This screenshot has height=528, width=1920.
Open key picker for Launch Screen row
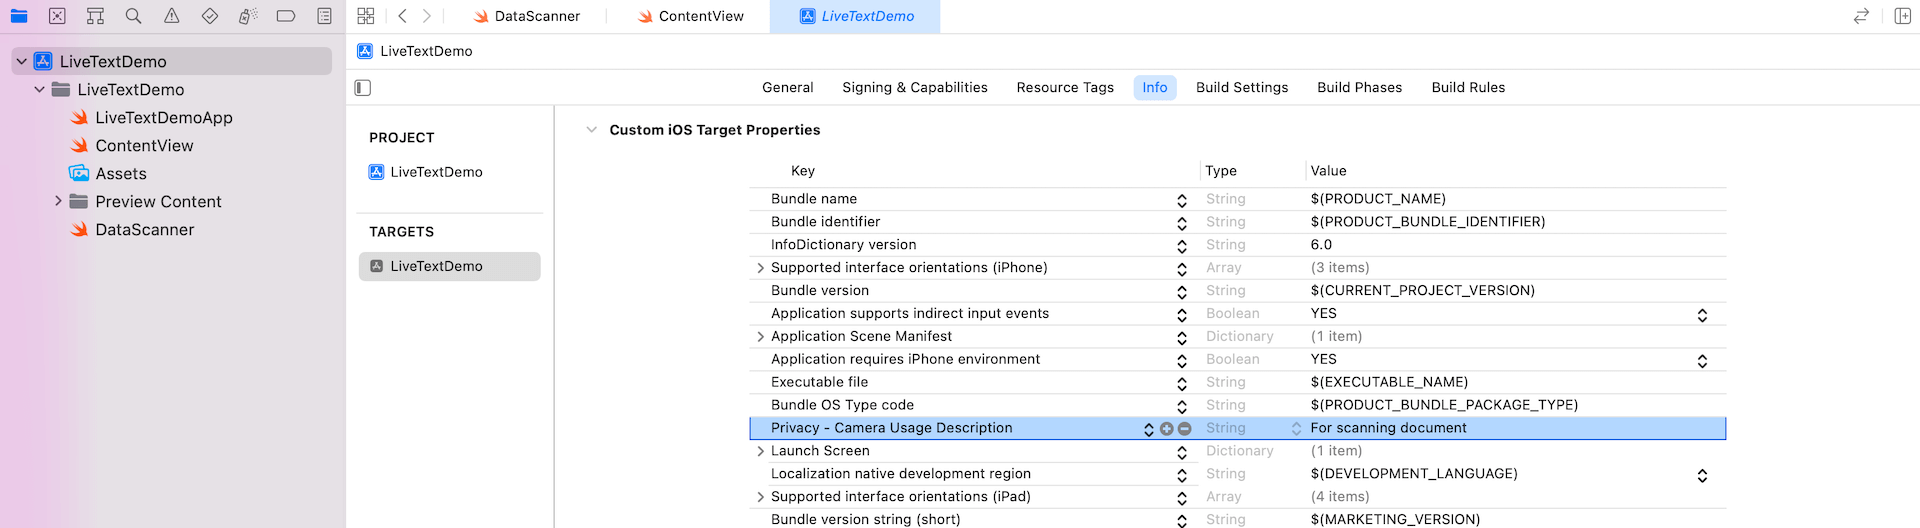pyautogui.click(x=1182, y=453)
